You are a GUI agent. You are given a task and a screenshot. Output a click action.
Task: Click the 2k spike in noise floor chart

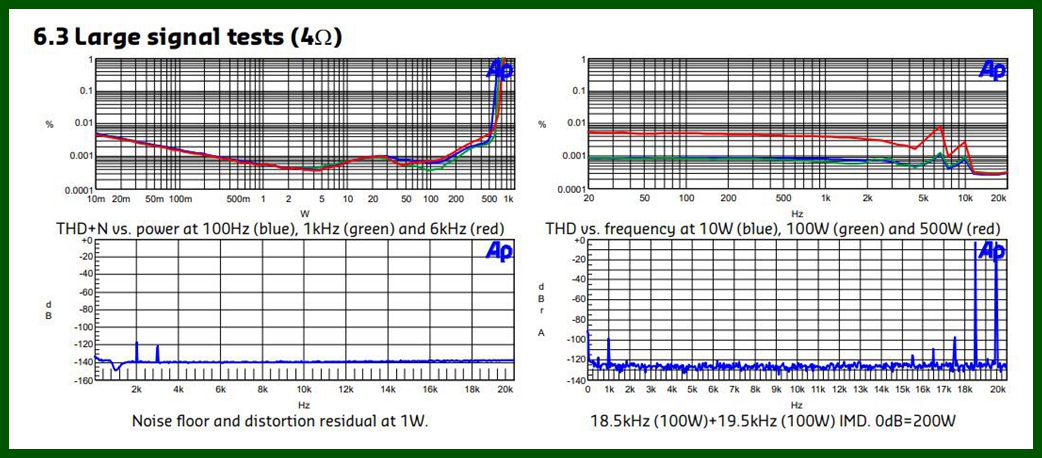tap(137, 352)
